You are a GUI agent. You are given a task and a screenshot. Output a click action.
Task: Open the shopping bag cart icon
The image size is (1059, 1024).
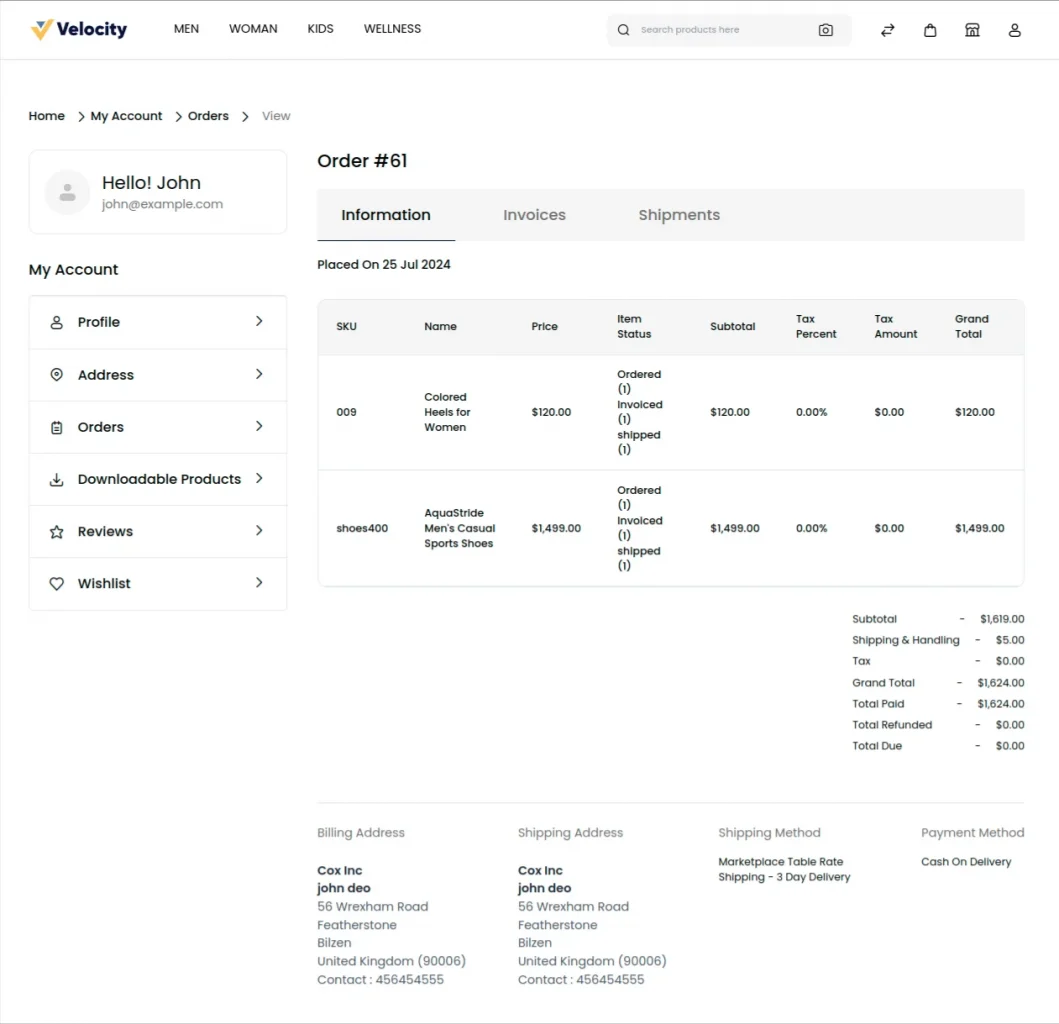tap(930, 30)
